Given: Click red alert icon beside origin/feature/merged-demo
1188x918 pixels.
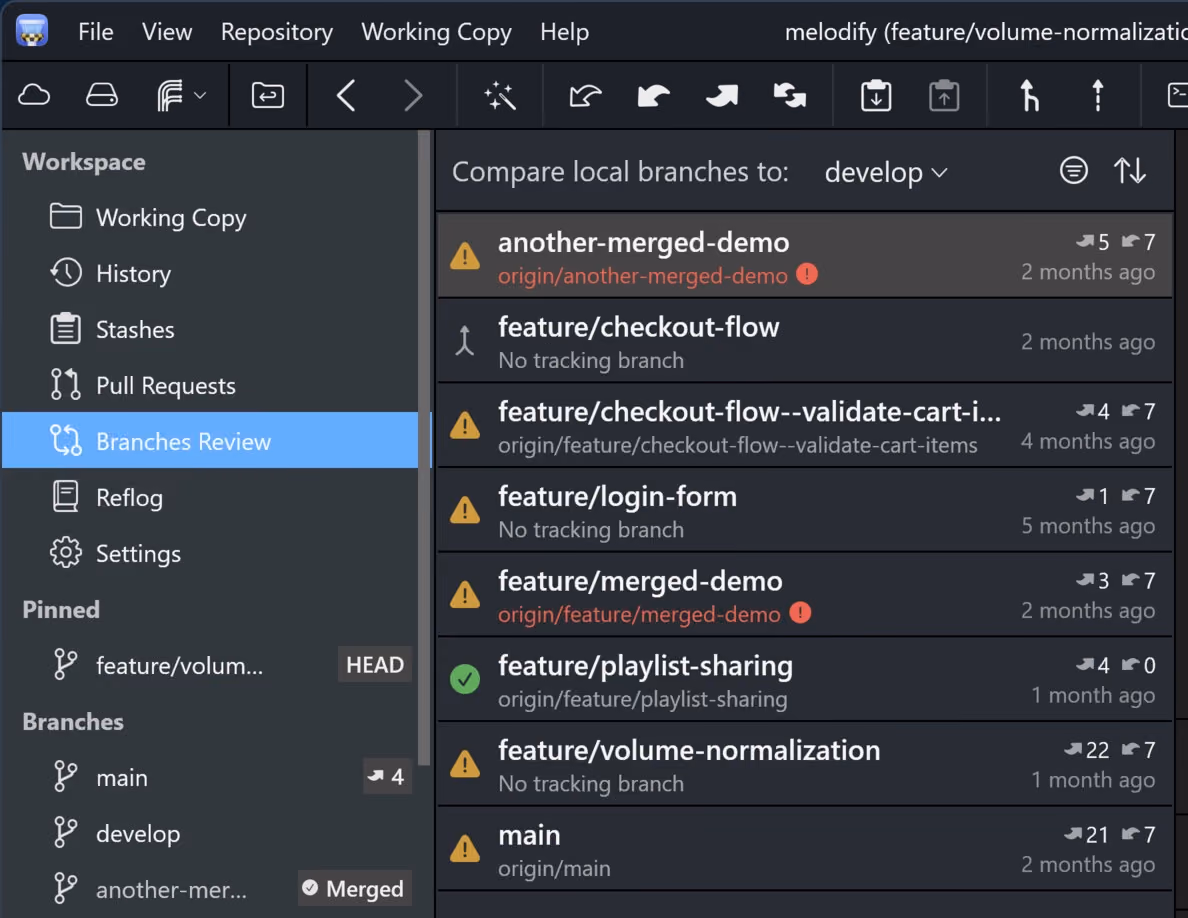Looking at the screenshot, I should pyautogui.click(x=800, y=613).
